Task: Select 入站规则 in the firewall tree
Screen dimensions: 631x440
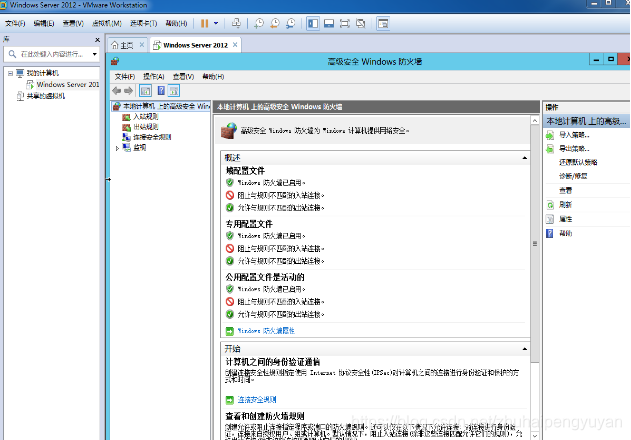Action: point(140,117)
